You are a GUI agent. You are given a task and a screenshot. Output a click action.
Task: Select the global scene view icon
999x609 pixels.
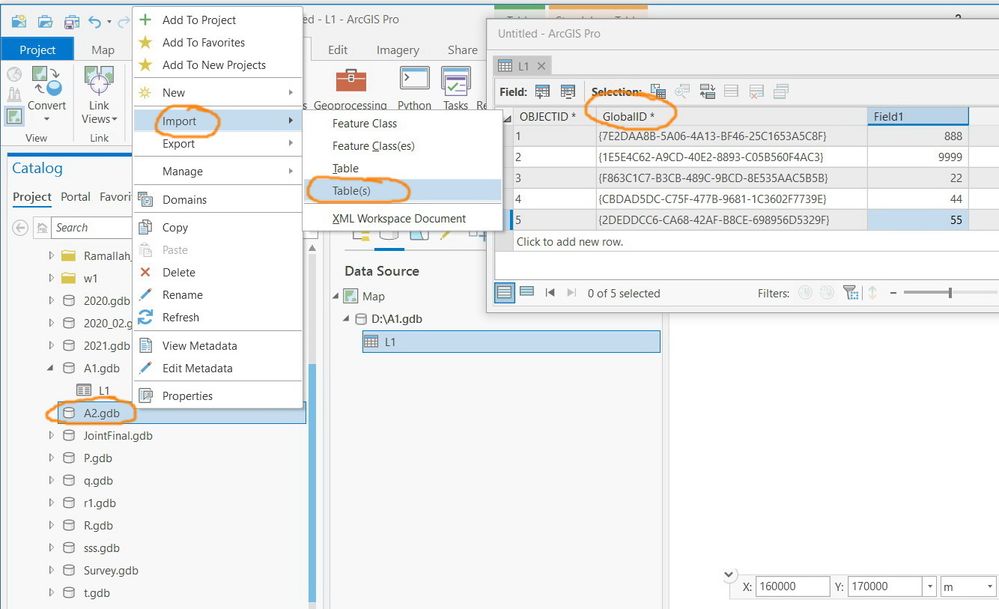click(x=14, y=75)
